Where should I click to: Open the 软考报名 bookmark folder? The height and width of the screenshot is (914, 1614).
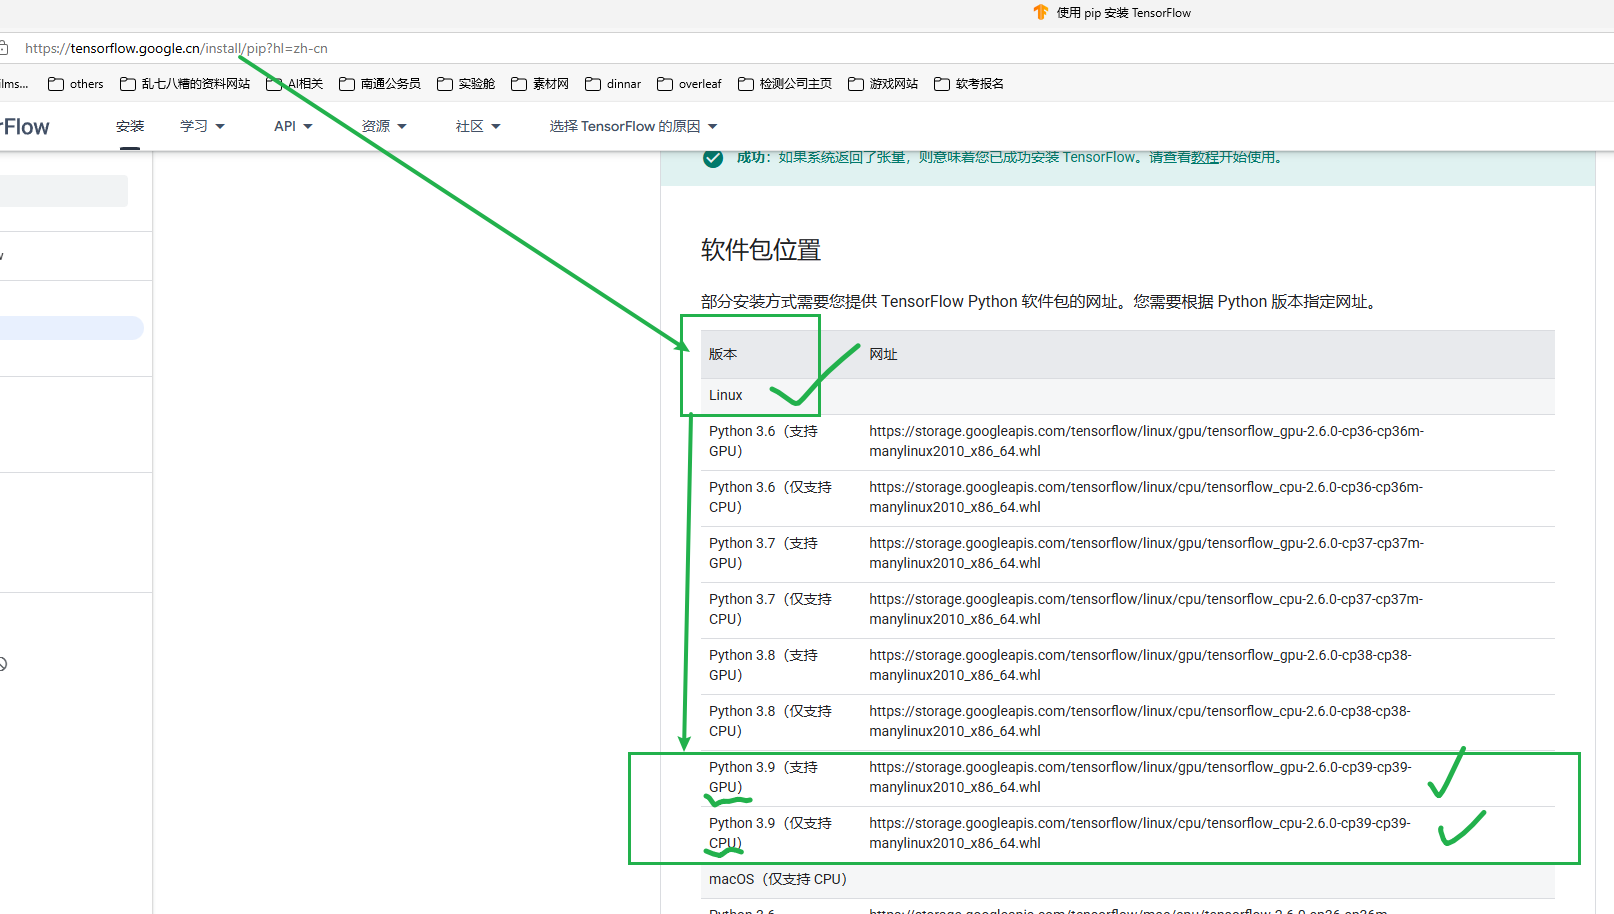969,84
